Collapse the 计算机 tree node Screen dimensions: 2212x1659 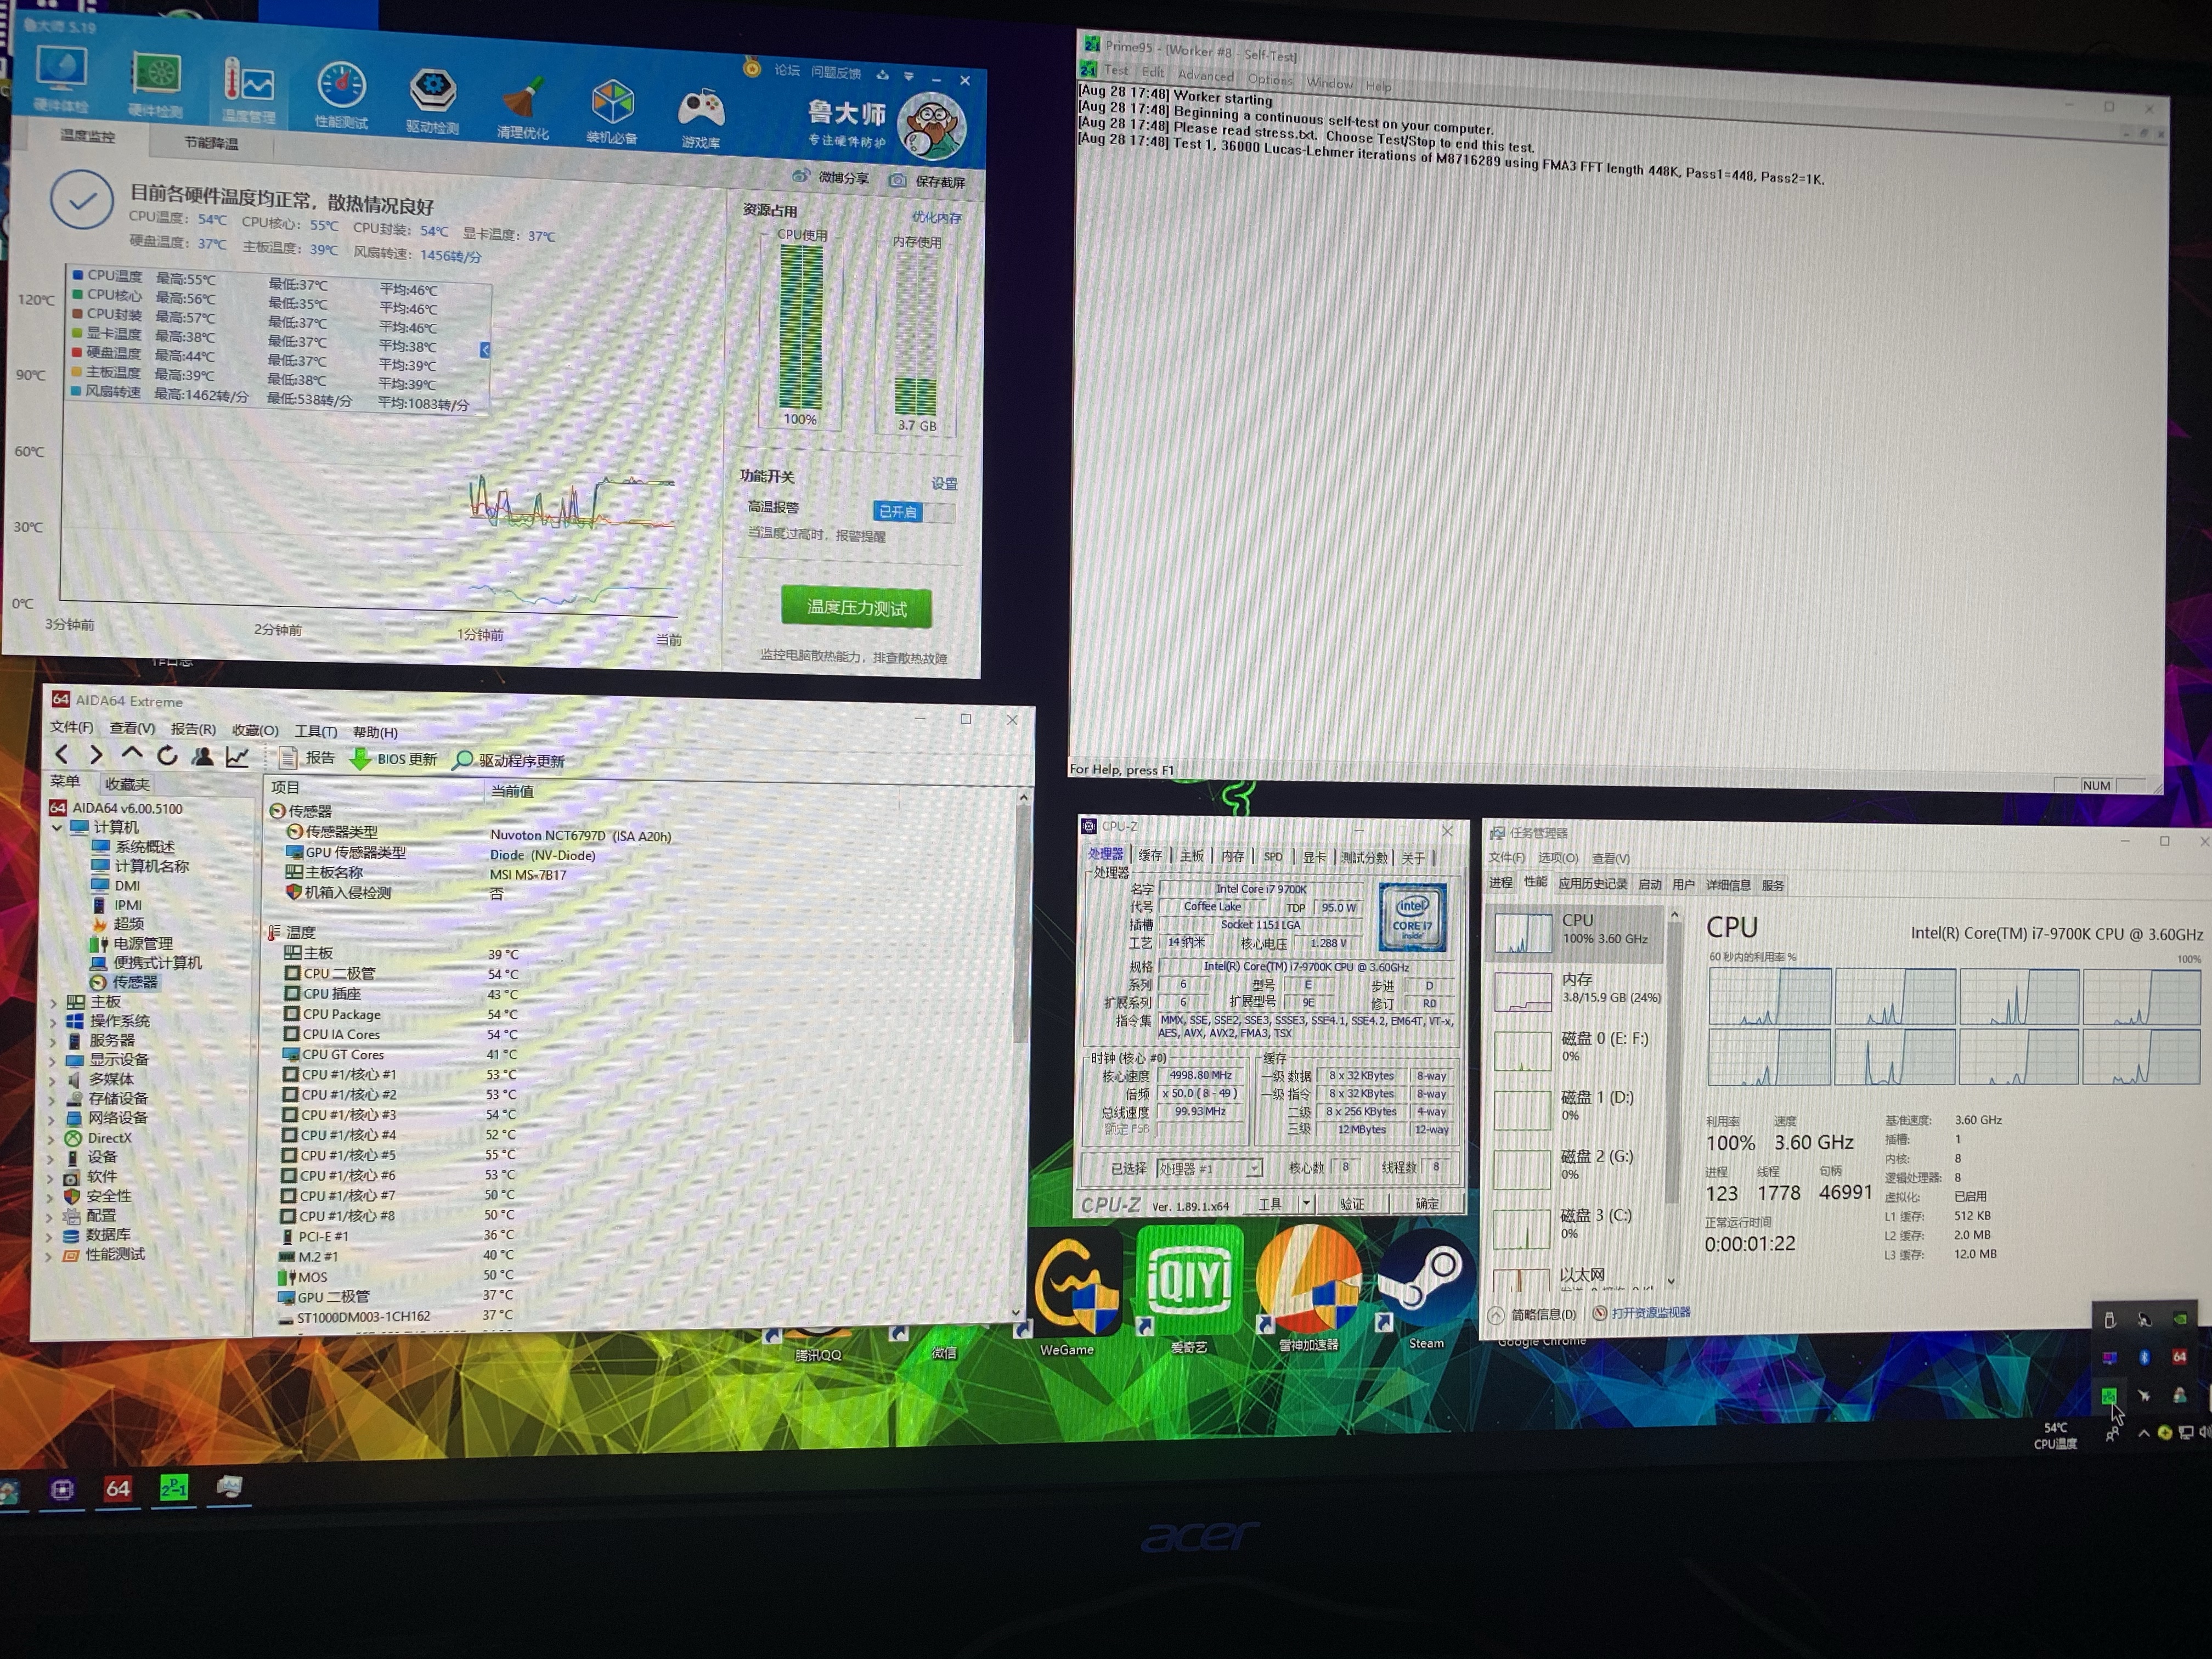(x=57, y=827)
